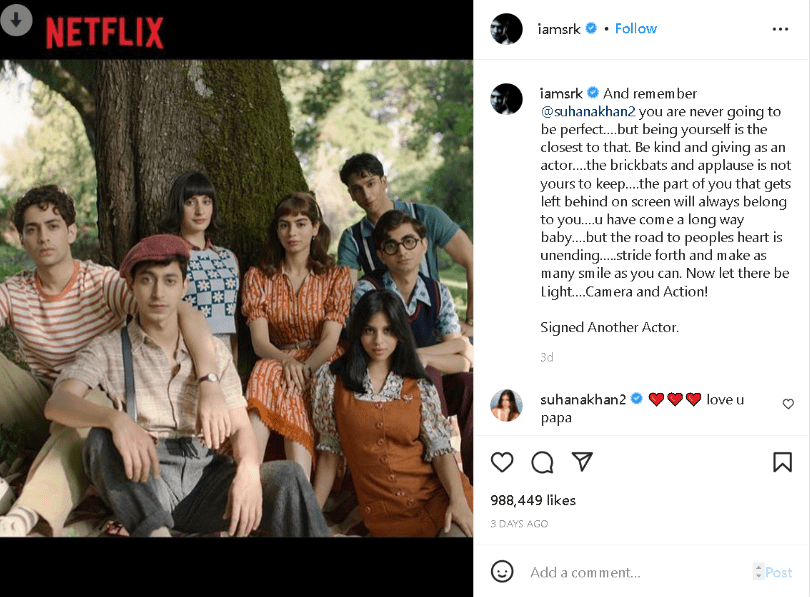
Task: Like the post with the heart icon
Action: tap(502, 462)
